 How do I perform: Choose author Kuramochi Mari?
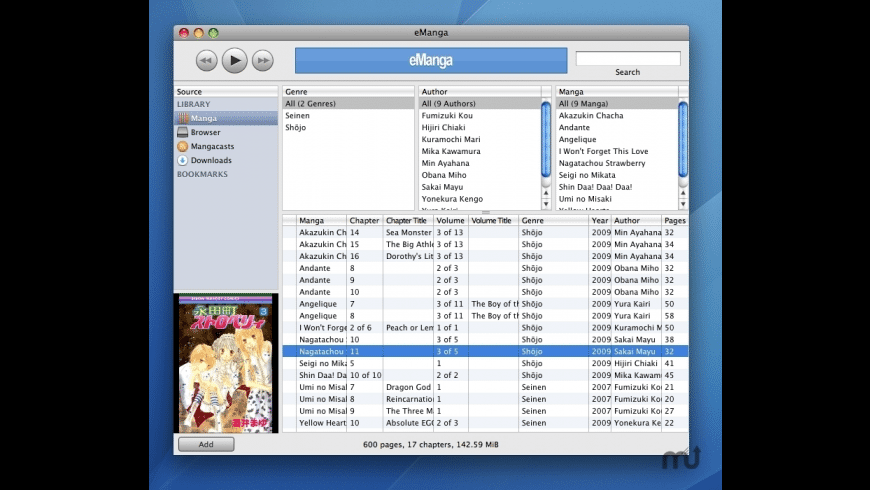(x=450, y=139)
